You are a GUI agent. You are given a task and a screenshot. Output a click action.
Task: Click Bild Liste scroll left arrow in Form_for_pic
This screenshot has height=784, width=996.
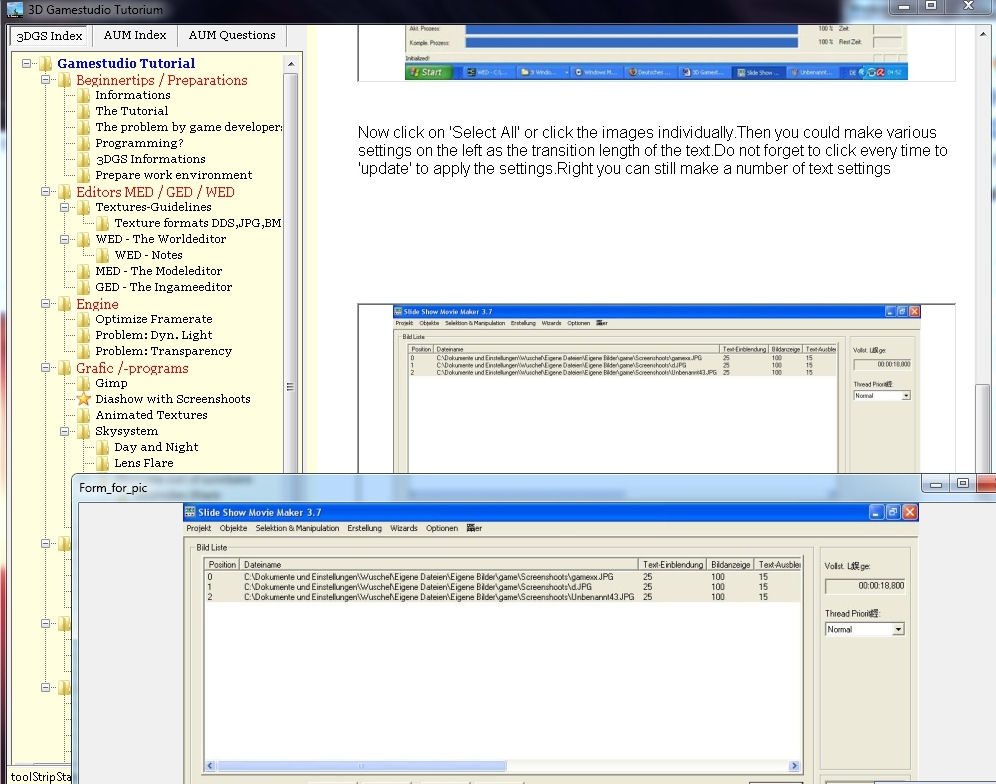[x=210, y=766]
